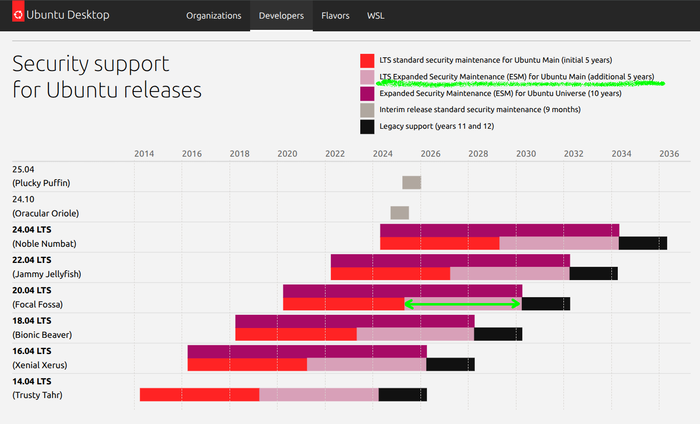Click the 14.04 LTS label
Image resolution: width=700 pixels, height=424 pixels.
coord(32,382)
